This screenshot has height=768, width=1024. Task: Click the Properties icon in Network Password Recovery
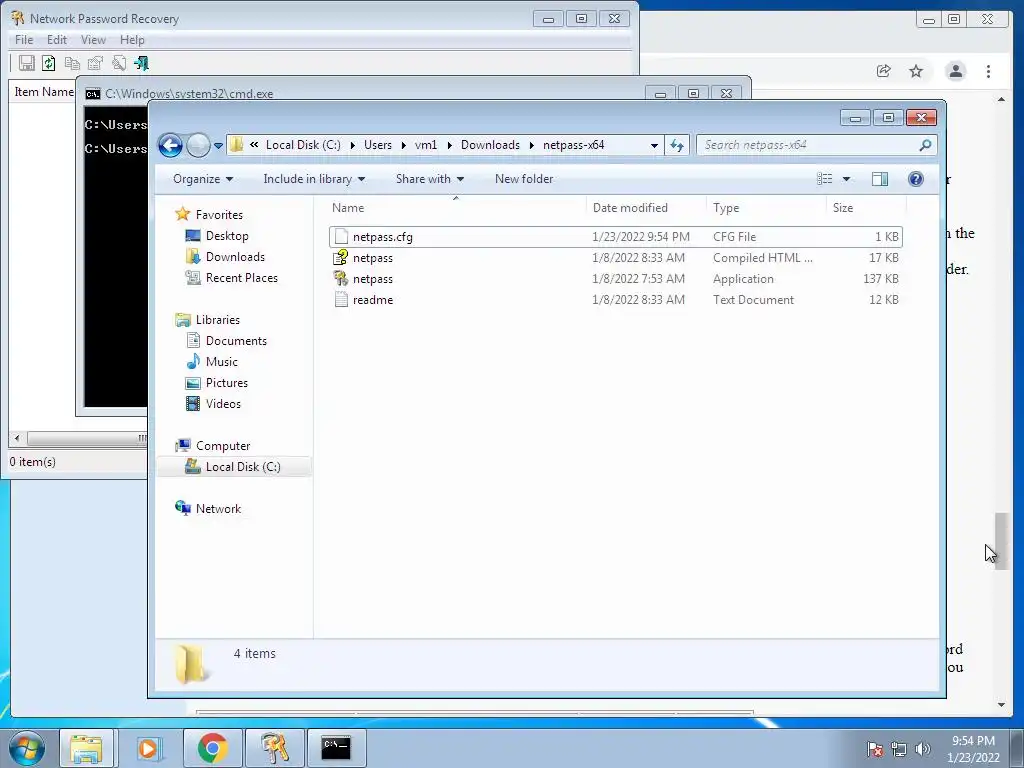95,63
